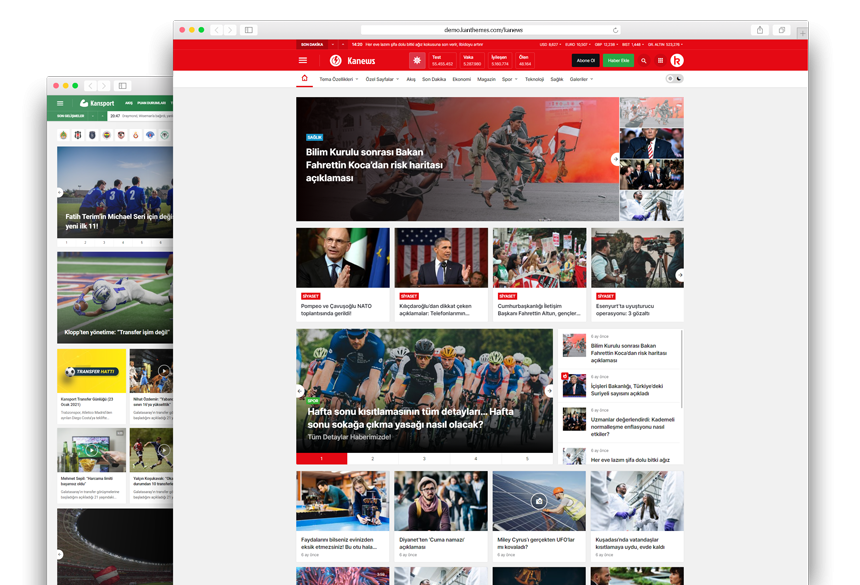Click the Safari sidebar toggle button

click(x=249, y=30)
